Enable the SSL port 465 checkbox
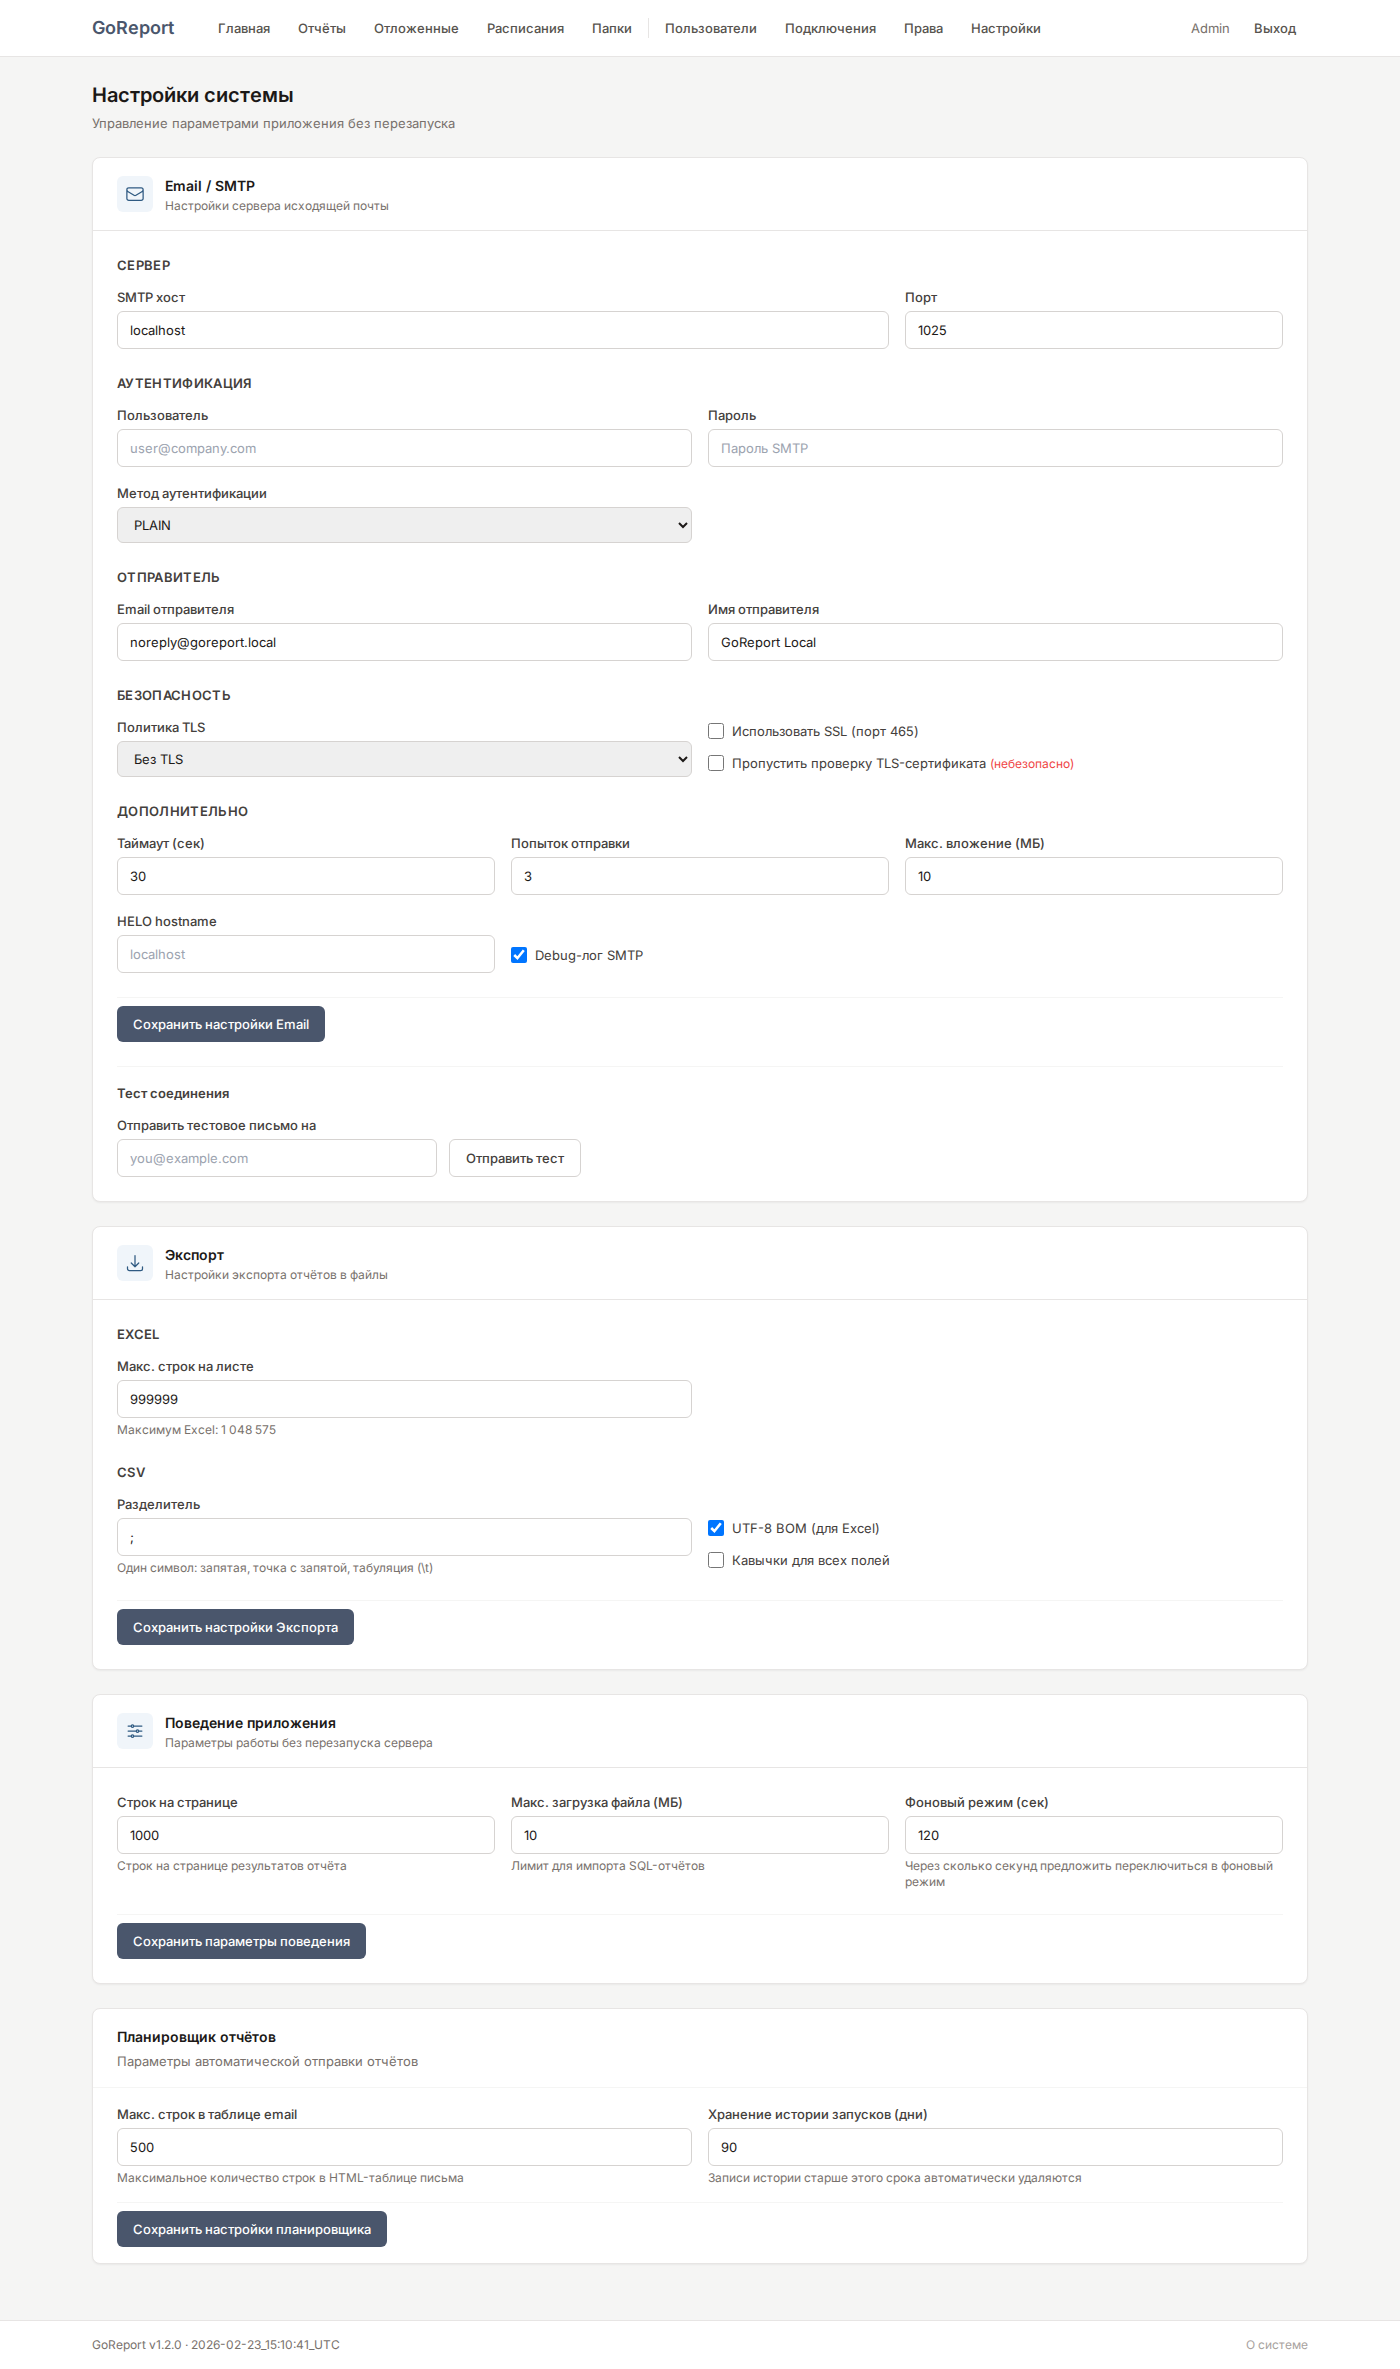Viewport: 1400px width, 2369px height. tap(716, 731)
